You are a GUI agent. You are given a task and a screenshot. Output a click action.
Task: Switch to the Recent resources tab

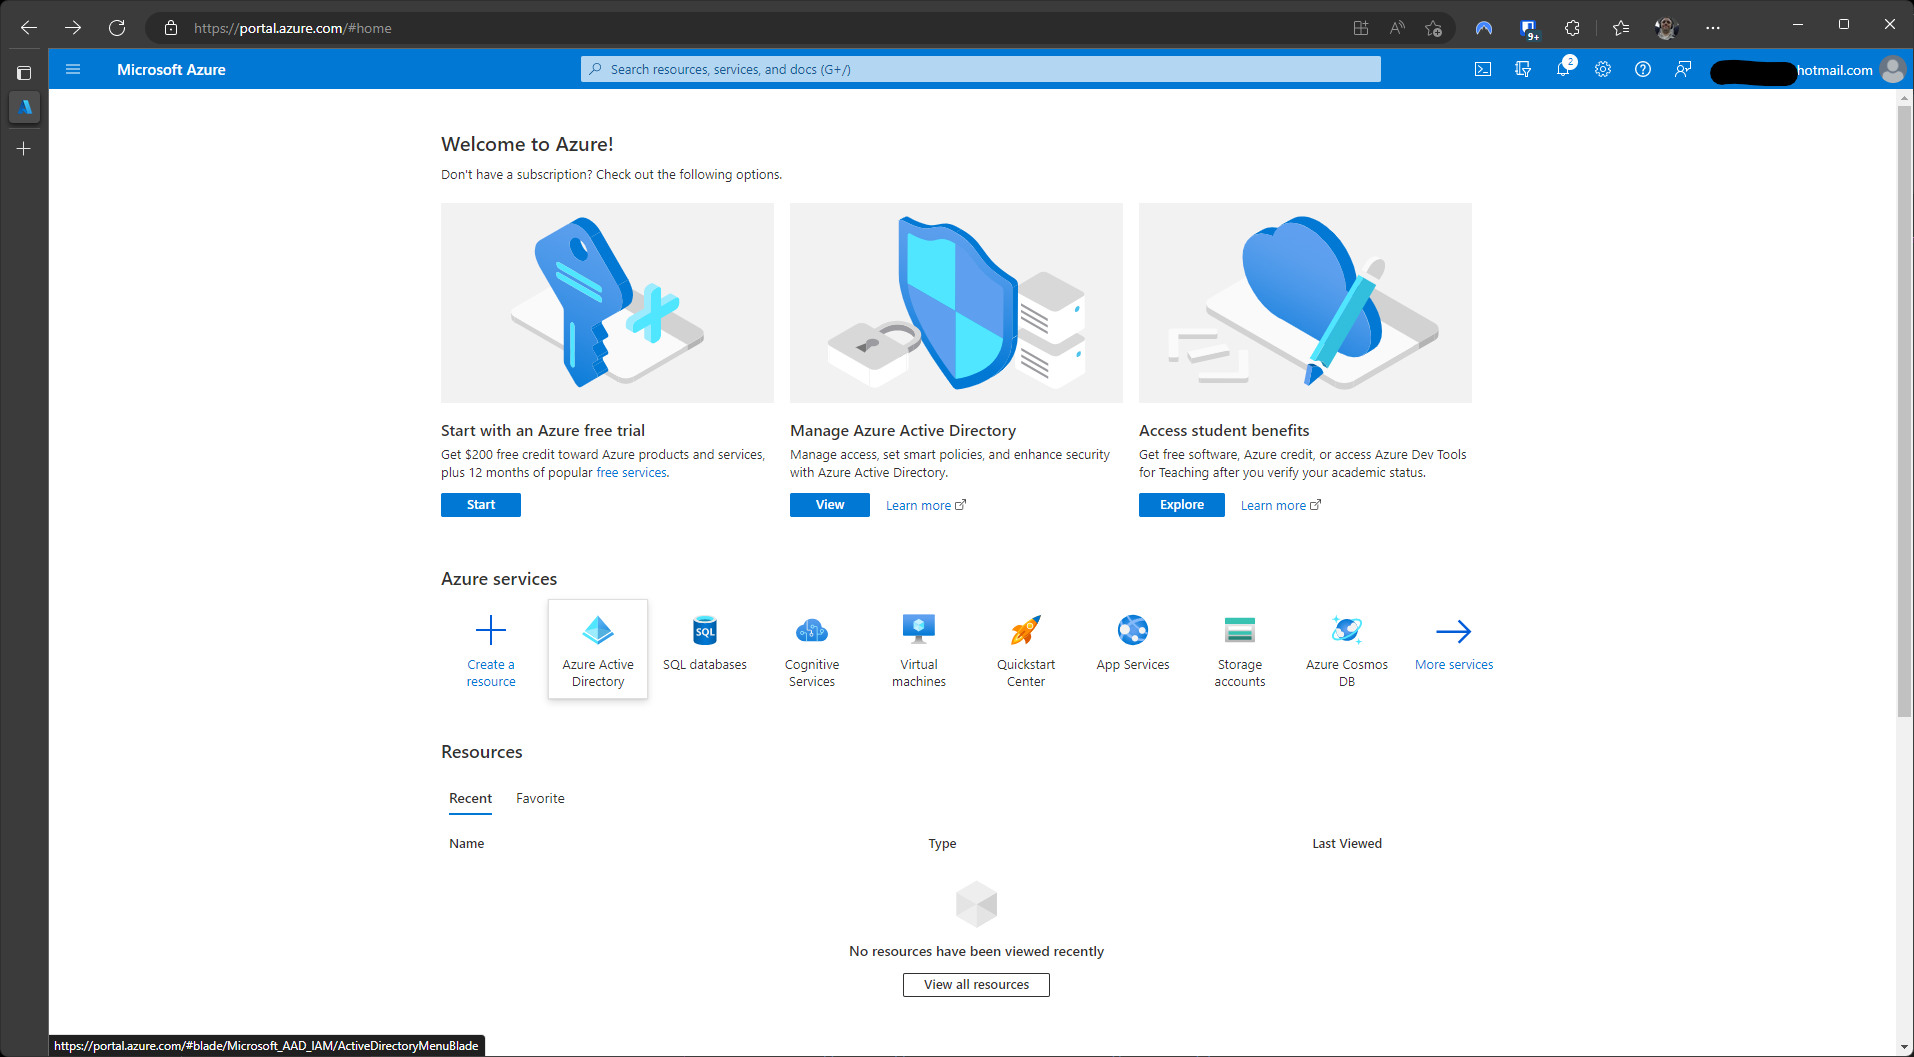(x=470, y=798)
